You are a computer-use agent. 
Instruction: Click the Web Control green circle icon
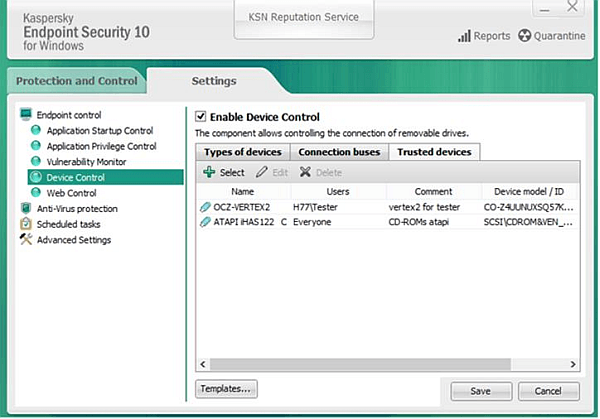(x=36, y=192)
